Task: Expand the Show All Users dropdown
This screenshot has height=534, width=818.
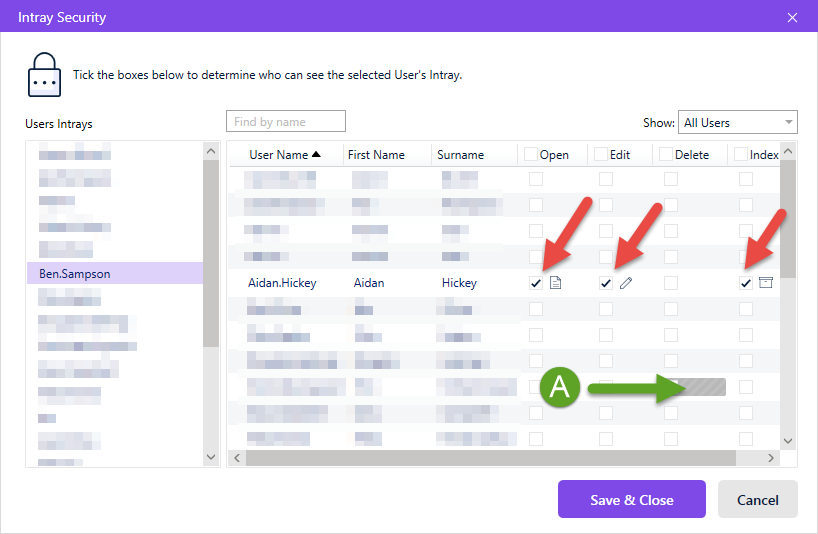Action: (737, 123)
